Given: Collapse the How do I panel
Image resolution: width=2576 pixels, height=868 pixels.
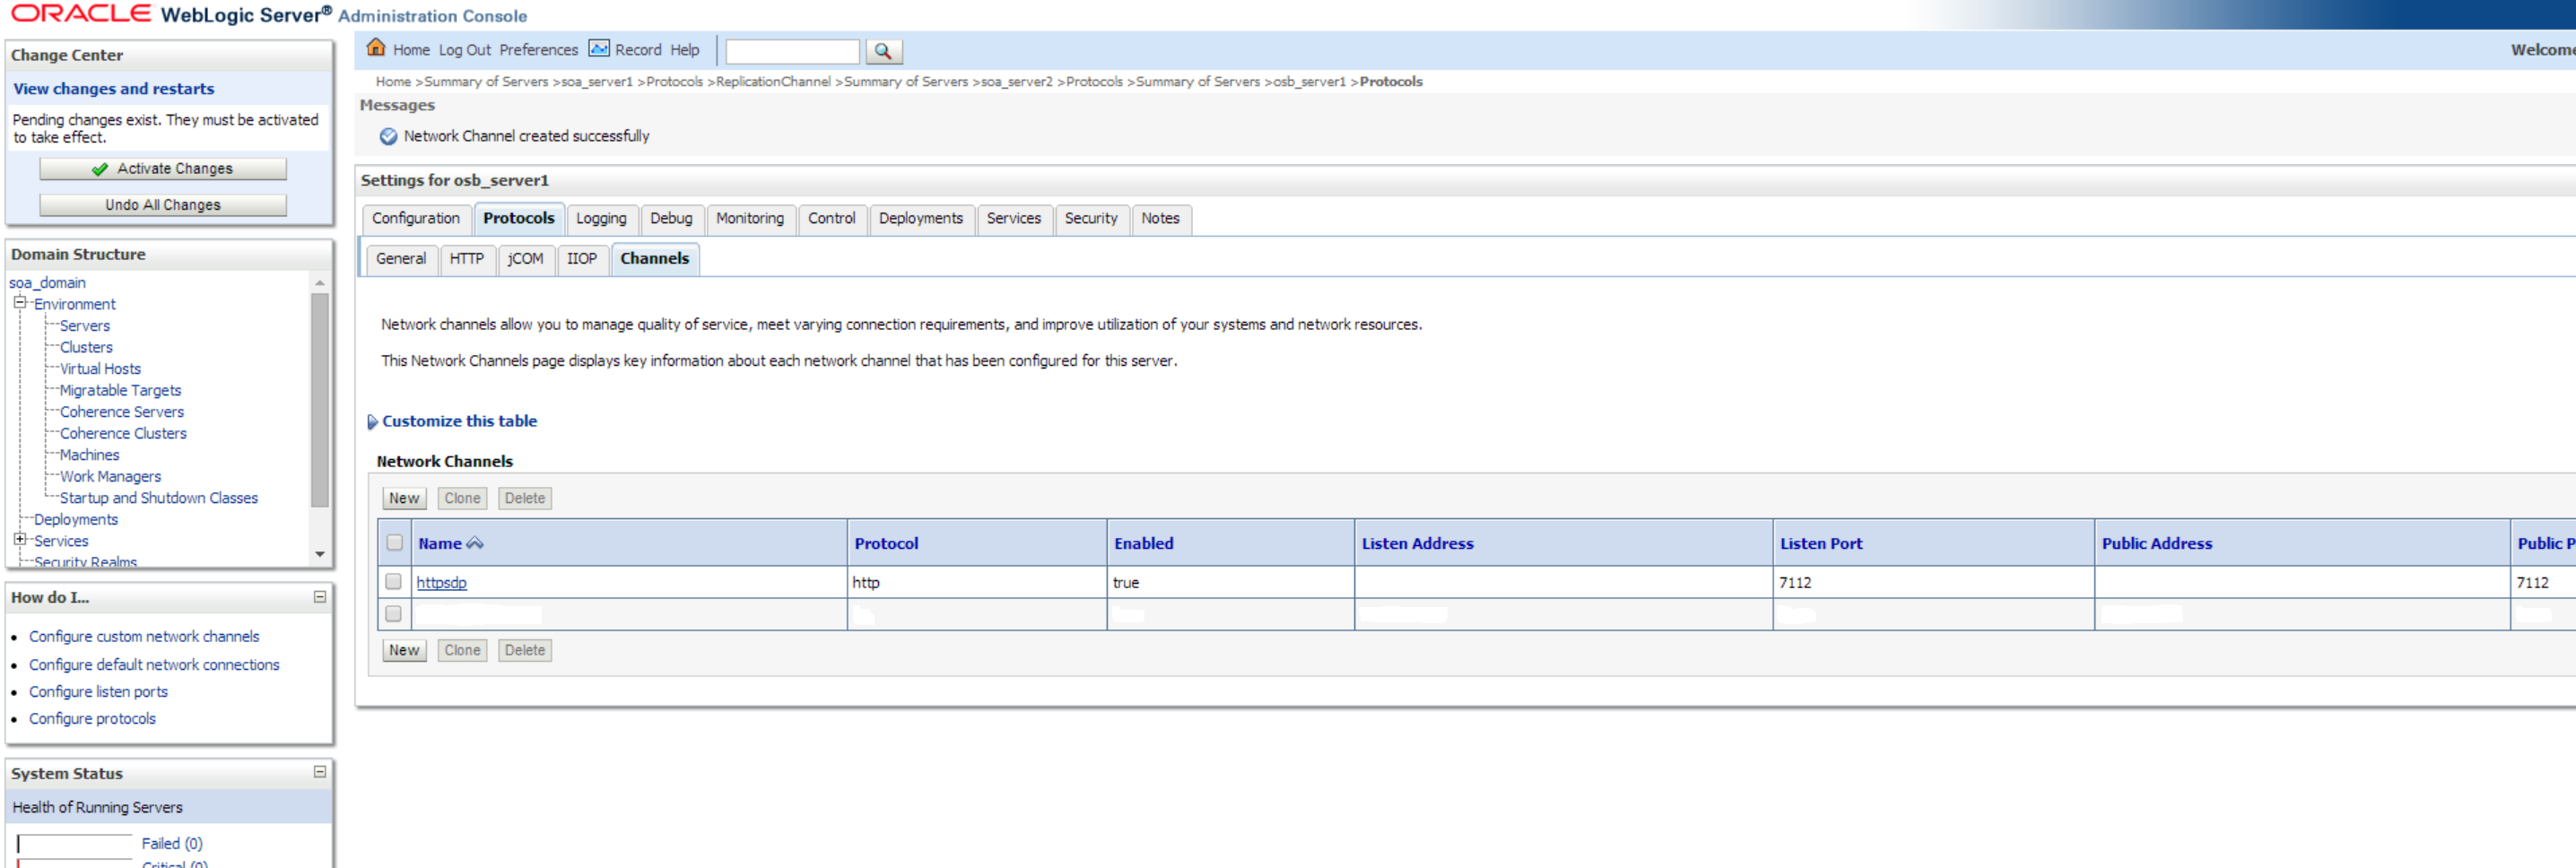Looking at the screenshot, I should 320,597.
